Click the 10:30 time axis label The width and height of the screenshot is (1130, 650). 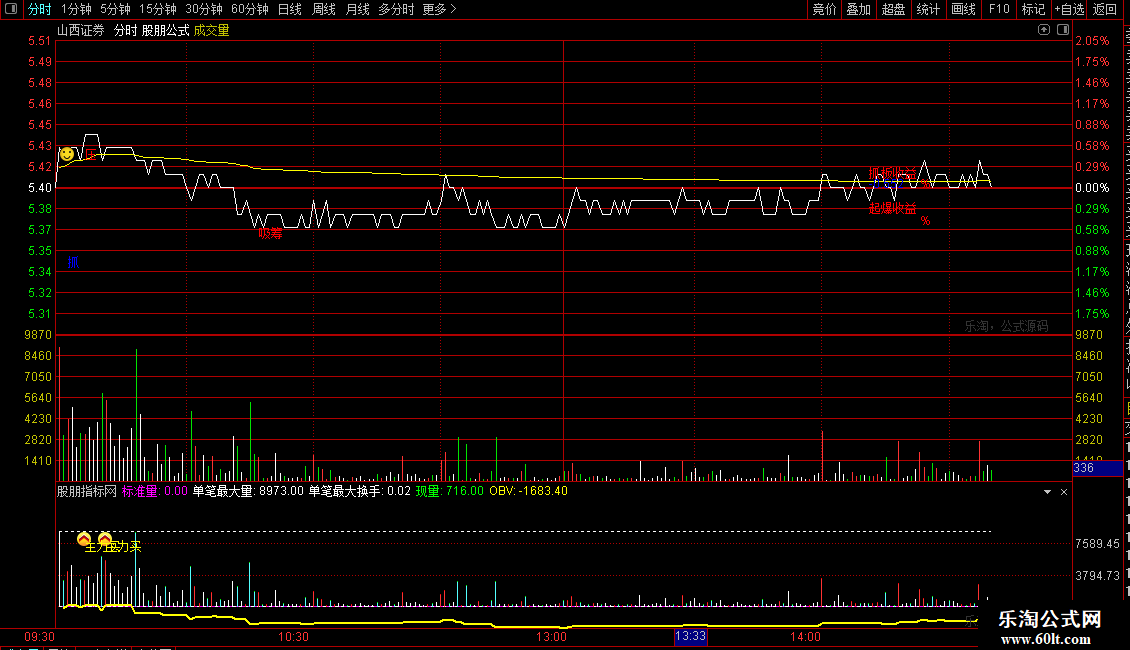click(293, 637)
